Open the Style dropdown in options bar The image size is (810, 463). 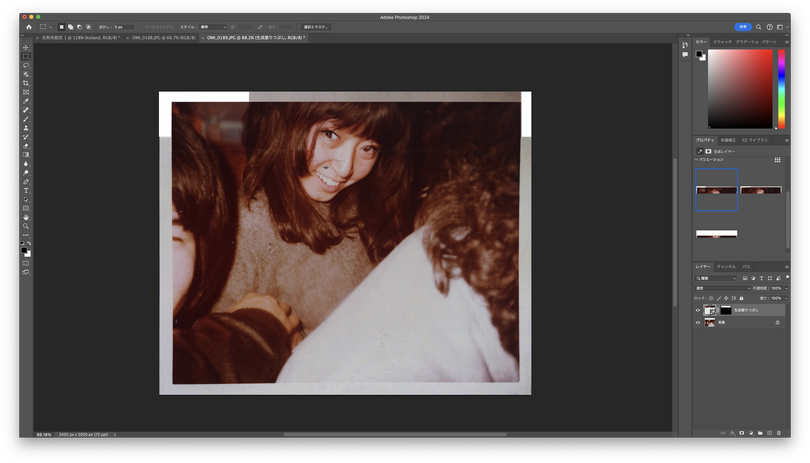click(213, 27)
